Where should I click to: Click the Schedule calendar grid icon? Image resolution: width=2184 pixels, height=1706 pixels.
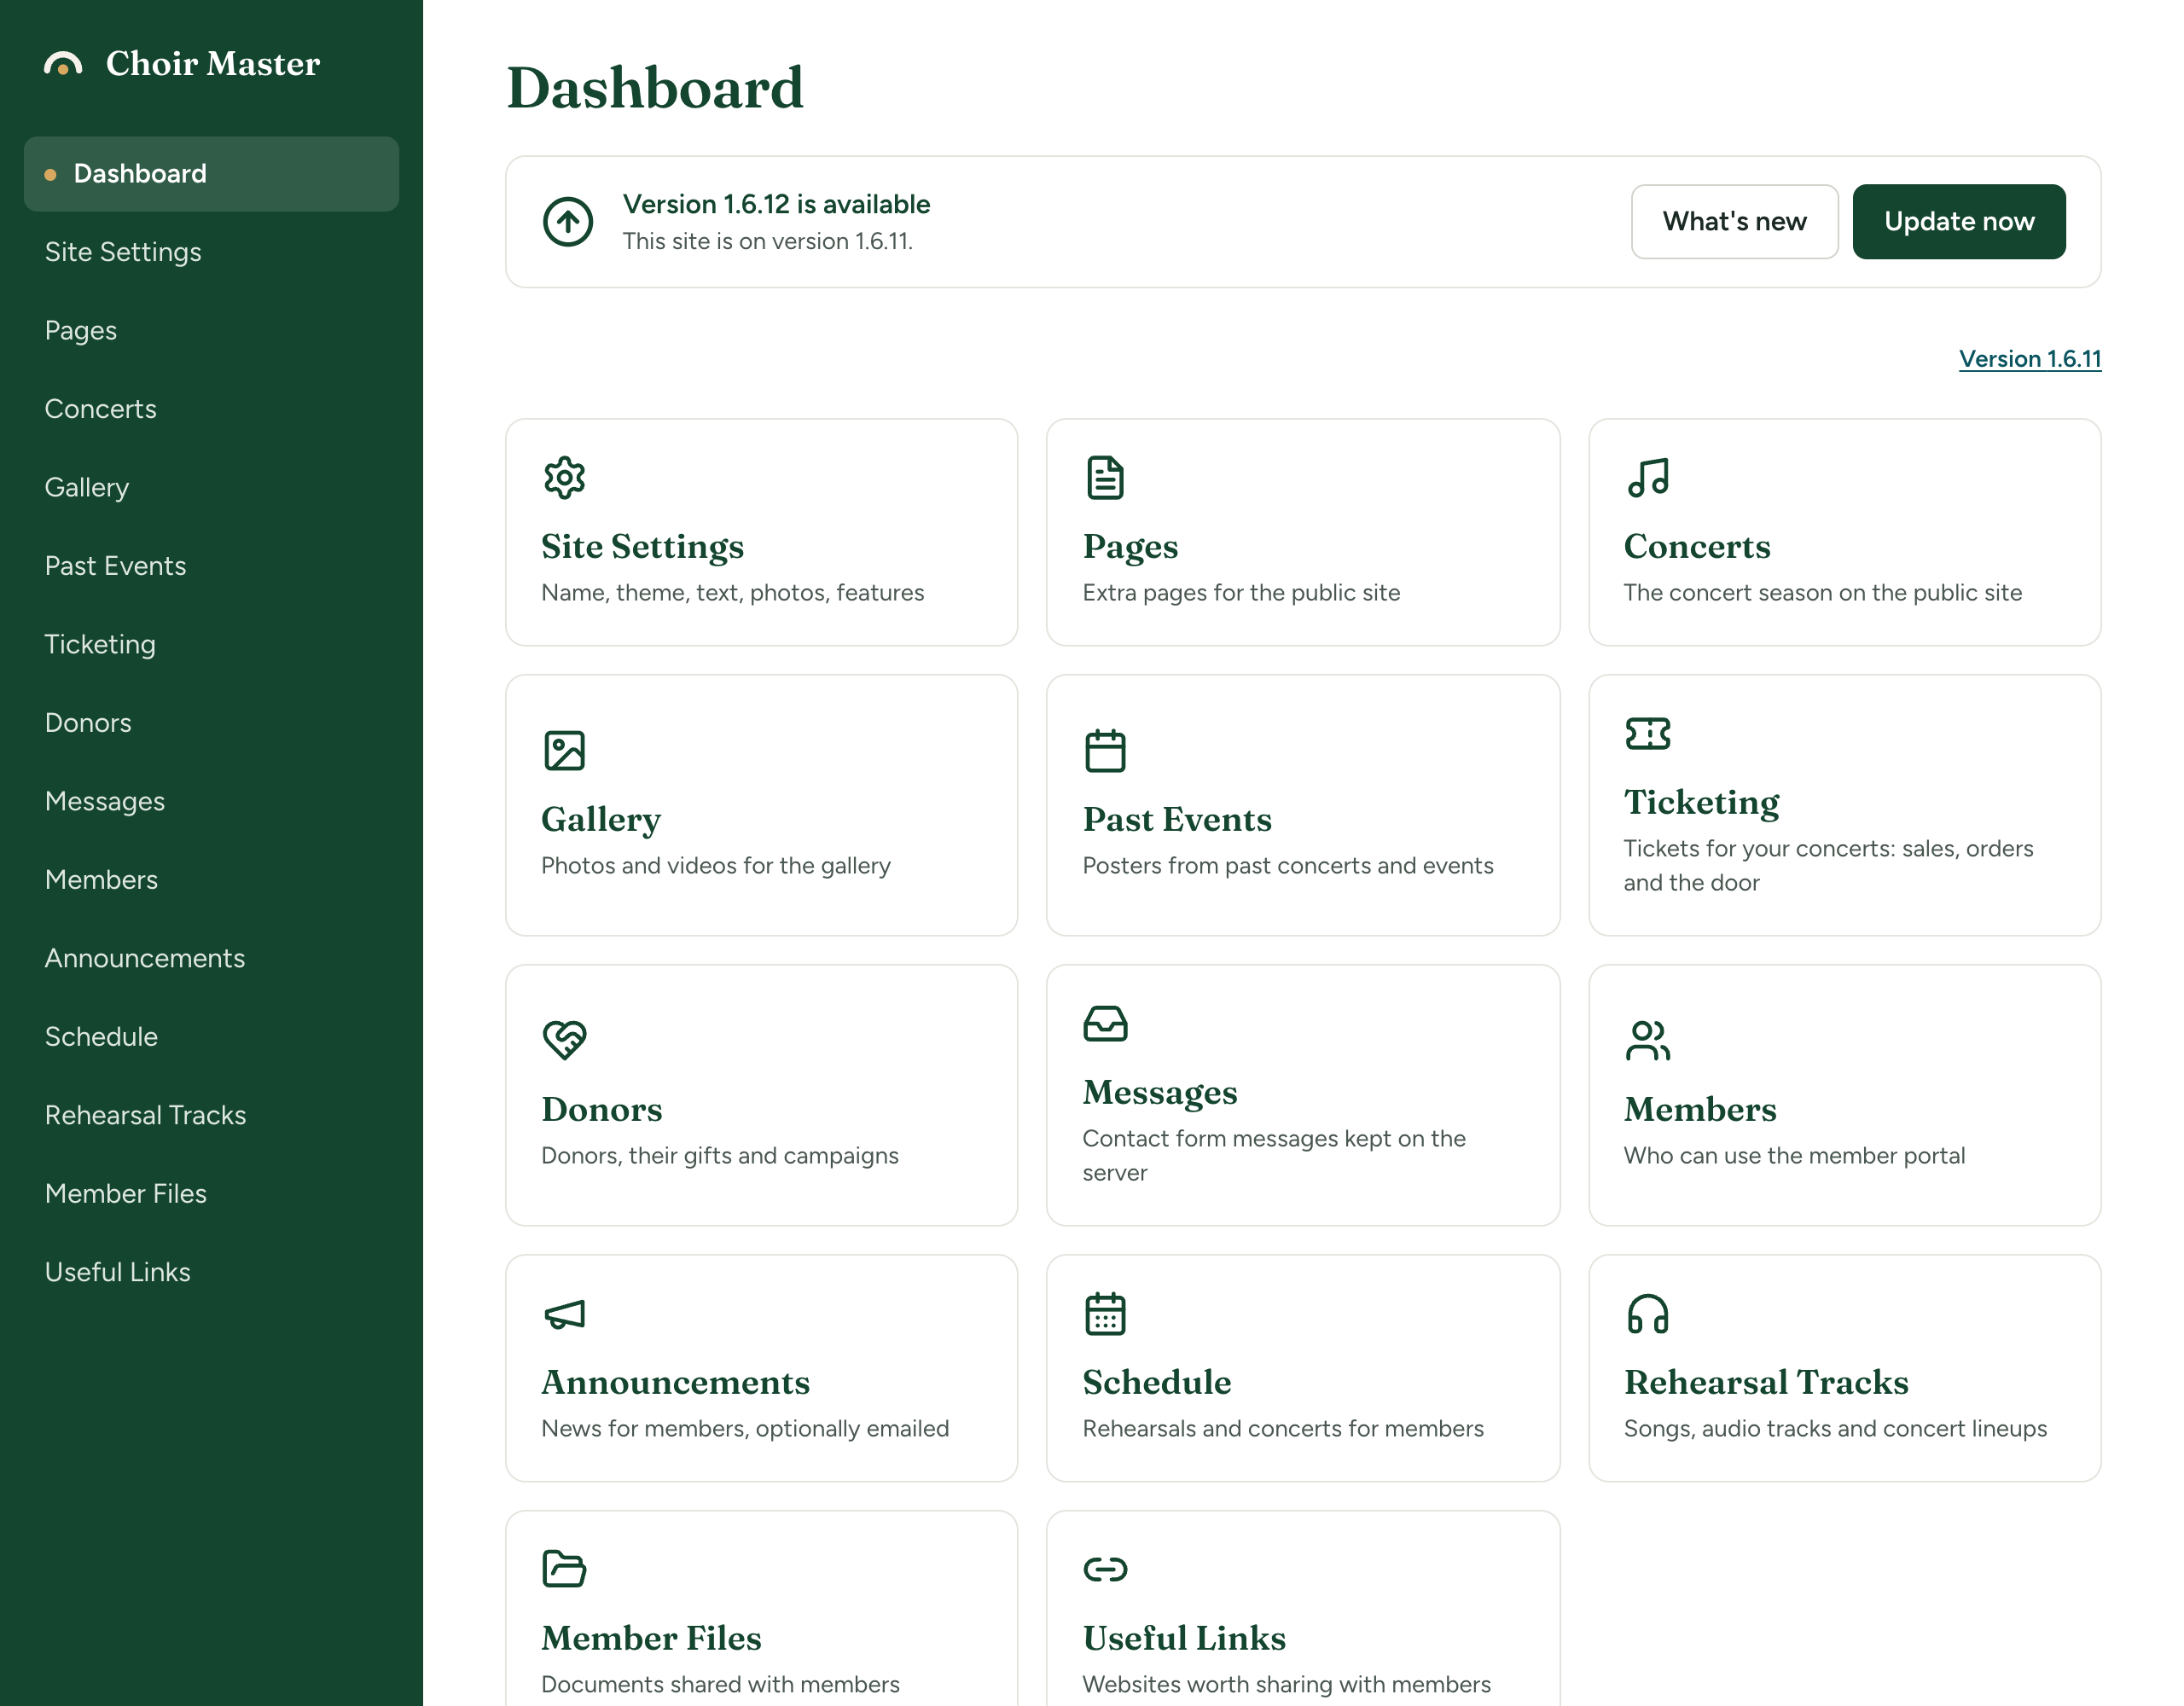1105,1314
